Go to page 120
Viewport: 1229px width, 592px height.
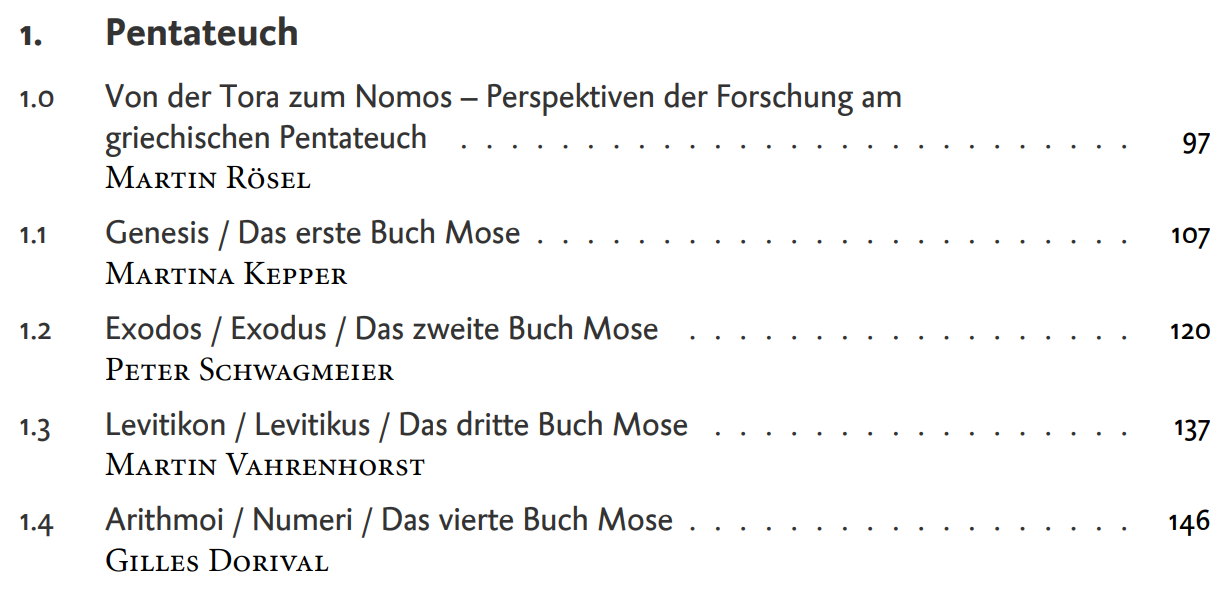tap(1189, 332)
